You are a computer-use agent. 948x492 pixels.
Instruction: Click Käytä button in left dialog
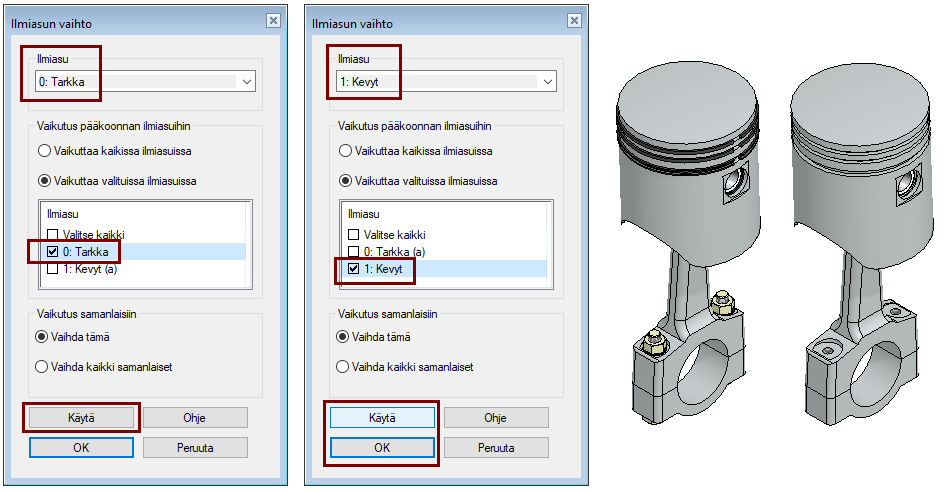click(x=81, y=418)
